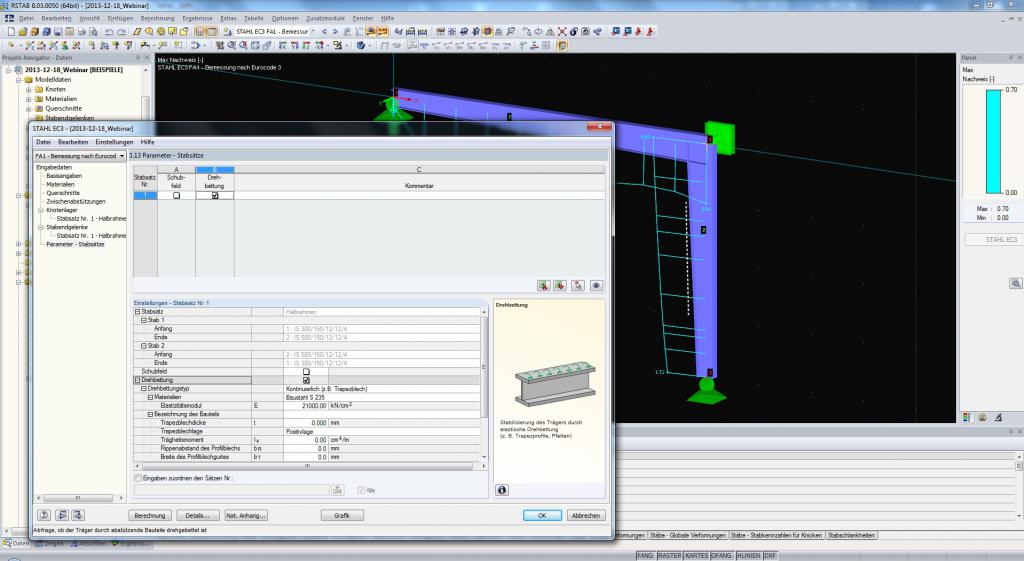Click the rightmost red icon in top toolbar
Viewport: 1024px width, 561px height.
650,31
